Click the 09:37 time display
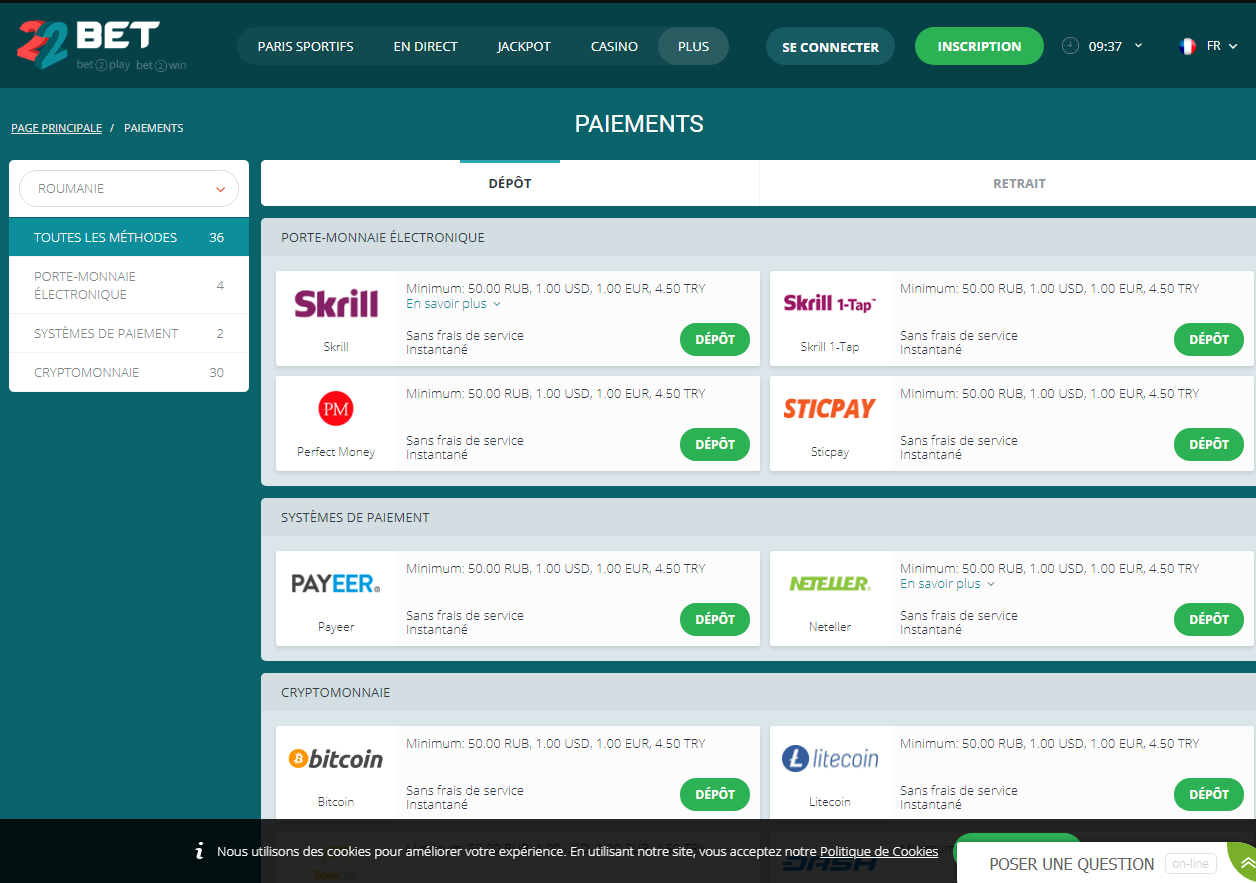This screenshot has height=883, width=1256. point(1105,46)
